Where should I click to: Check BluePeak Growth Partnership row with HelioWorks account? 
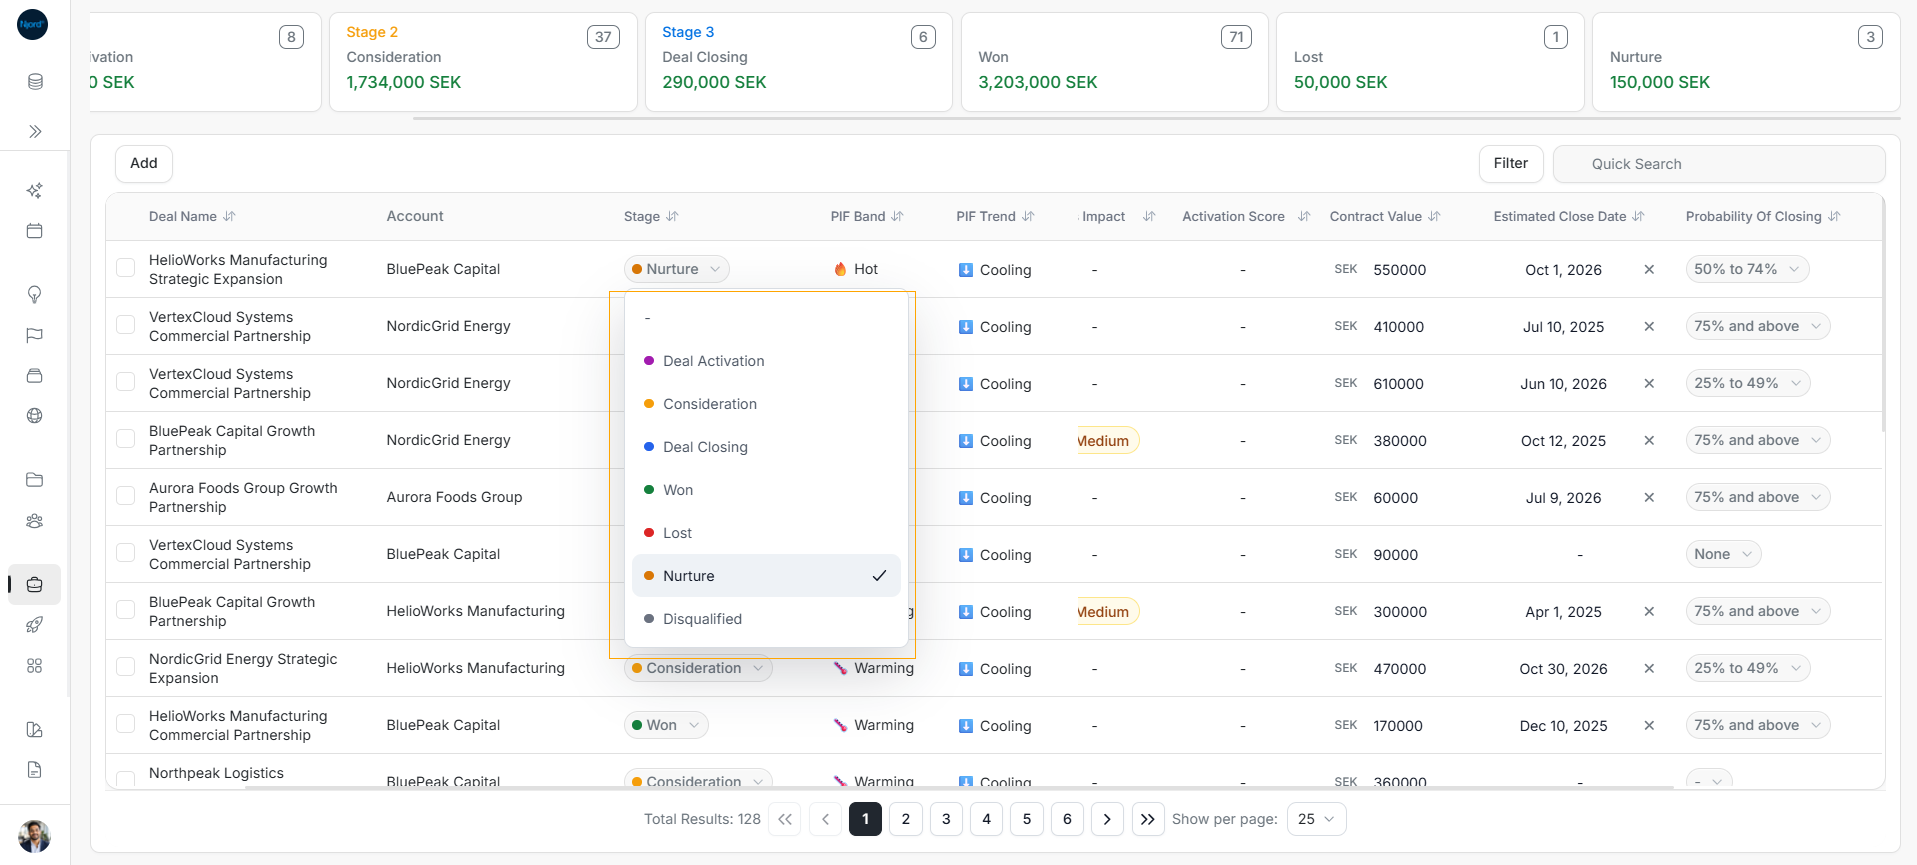coord(126,610)
